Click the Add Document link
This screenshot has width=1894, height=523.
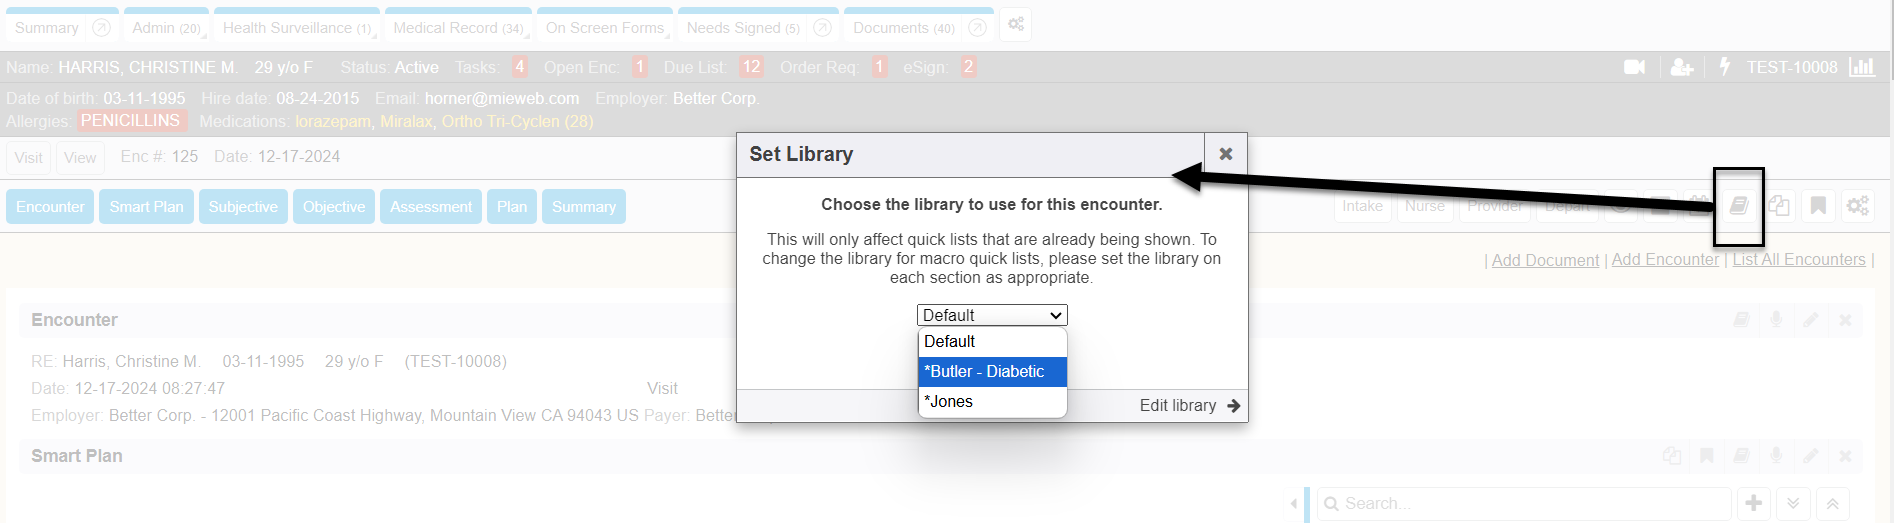[1545, 260]
